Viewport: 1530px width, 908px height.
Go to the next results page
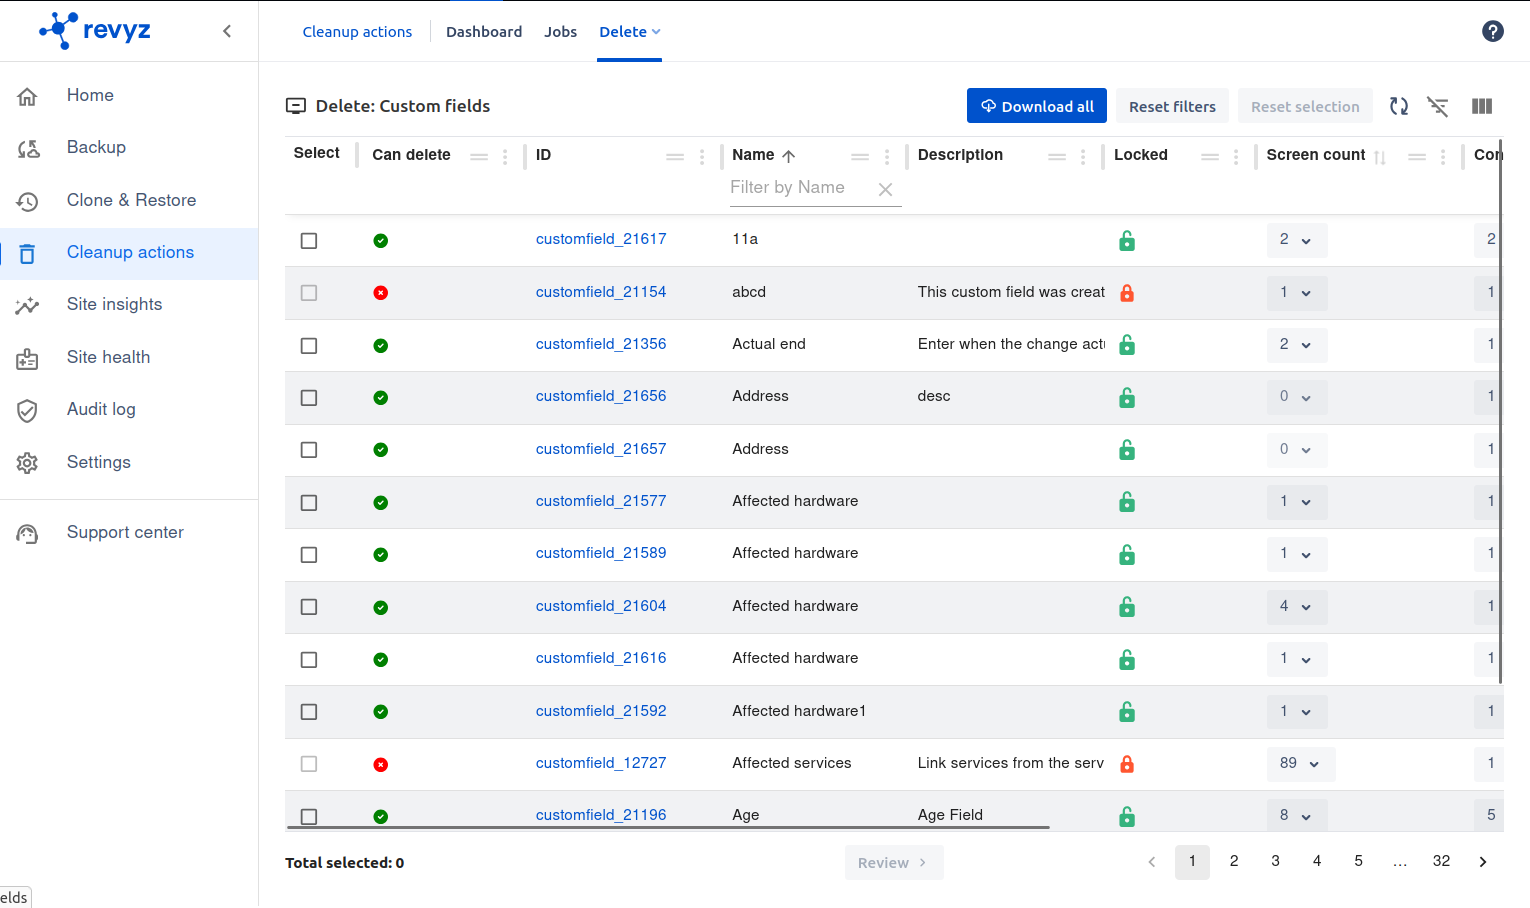pyautogui.click(x=1483, y=862)
